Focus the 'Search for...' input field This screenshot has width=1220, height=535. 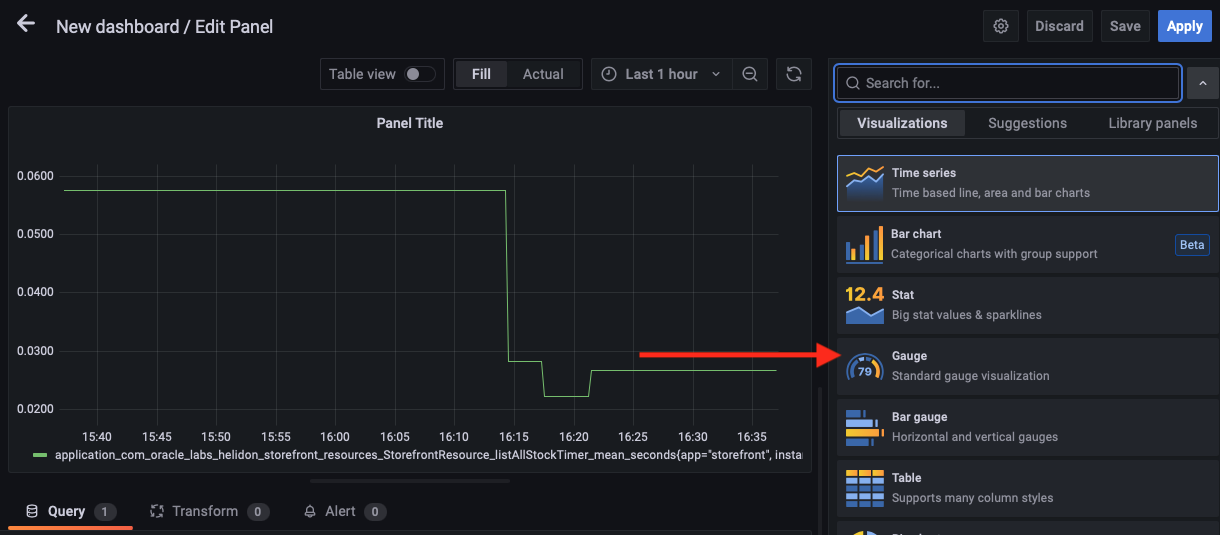pos(1008,83)
